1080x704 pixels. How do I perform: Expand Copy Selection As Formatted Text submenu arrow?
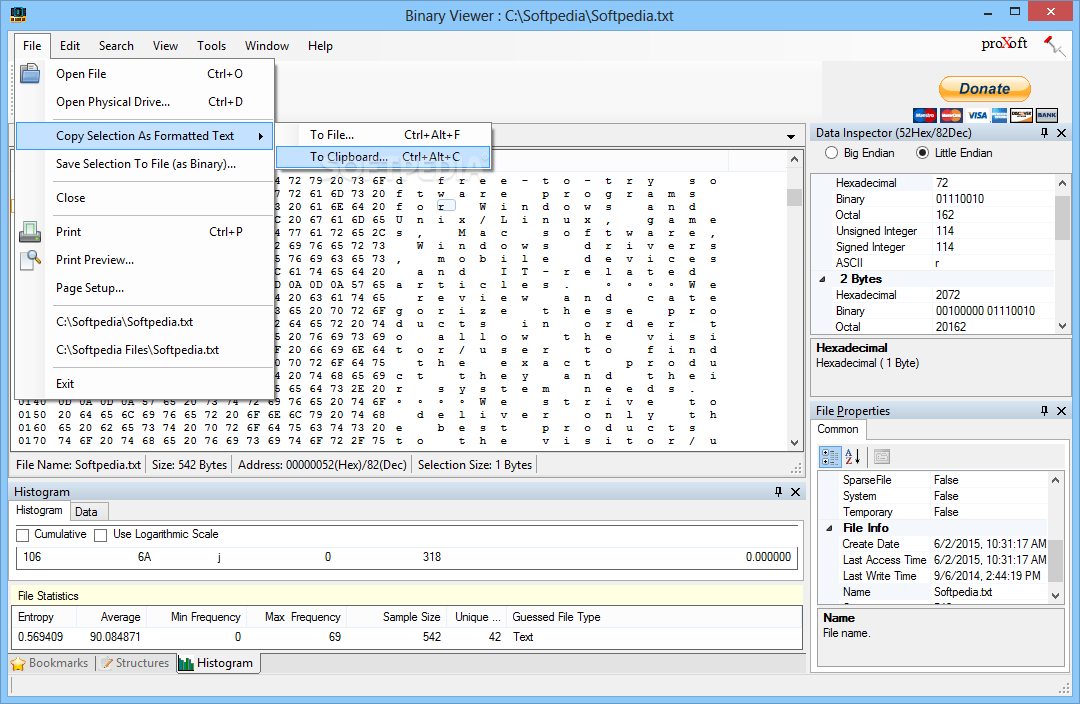click(260, 136)
